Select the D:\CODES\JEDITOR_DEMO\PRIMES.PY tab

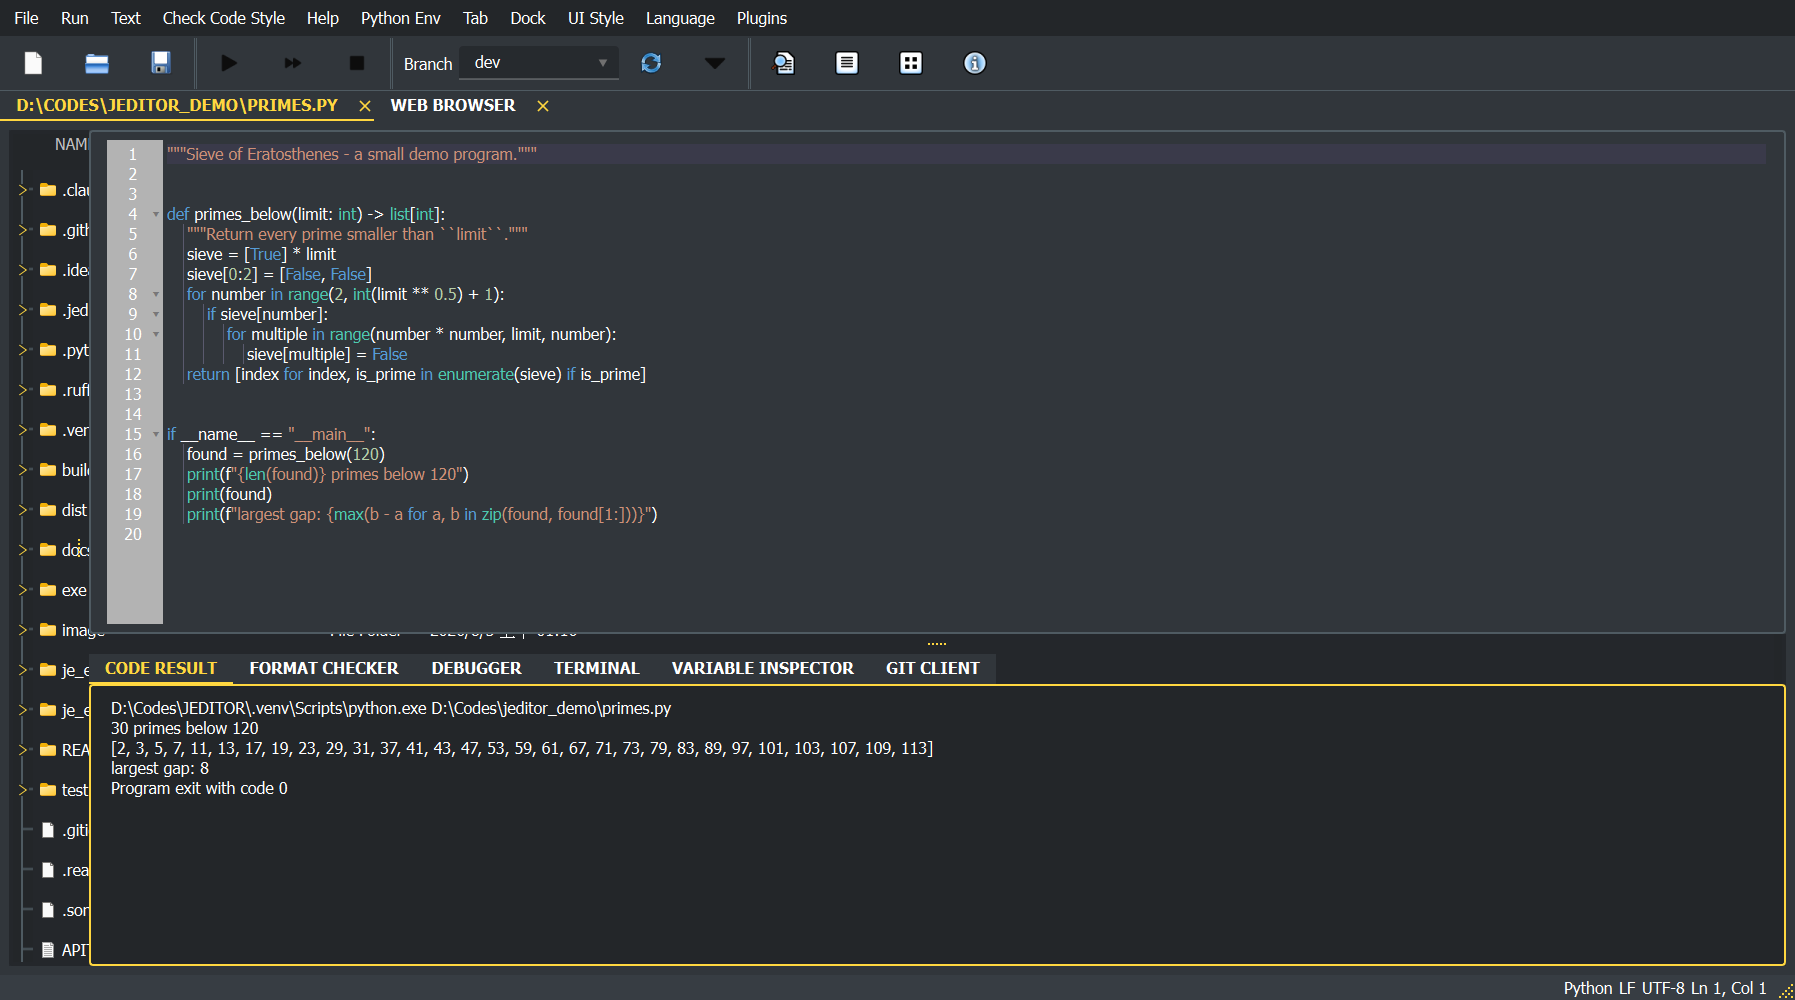177,105
